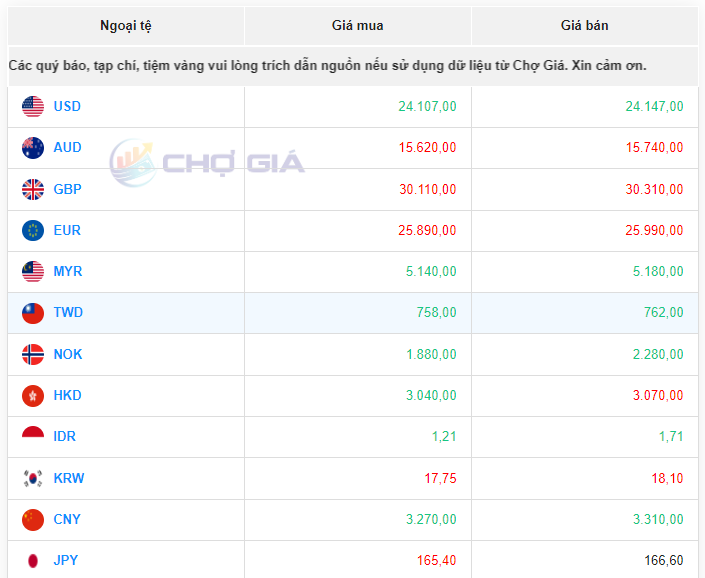The height and width of the screenshot is (578, 705).
Task: Click the IDR currency link
Action: click(x=65, y=437)
